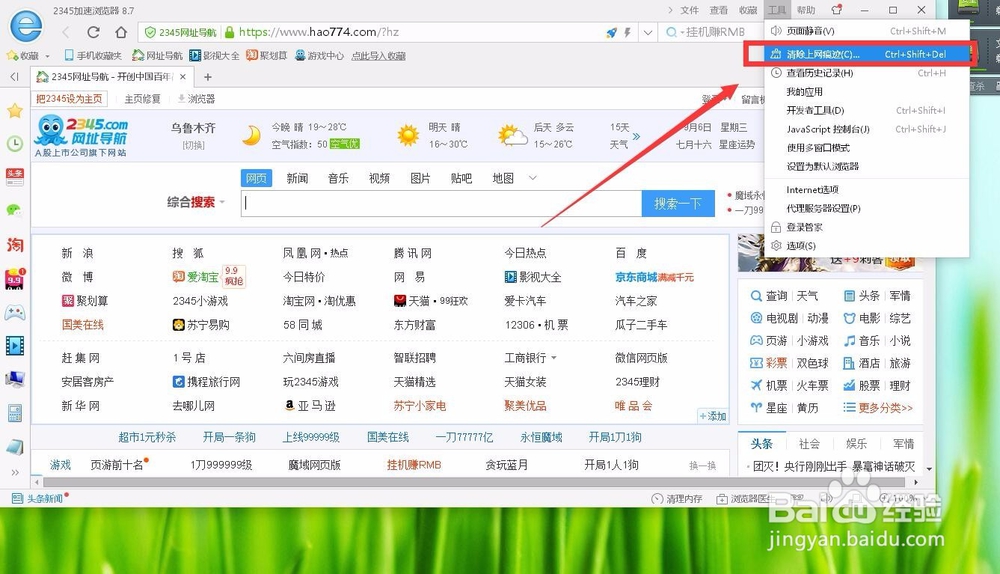Open a new tab with plus button
This screenshot has height=574, width=1000.
[207, 77]
